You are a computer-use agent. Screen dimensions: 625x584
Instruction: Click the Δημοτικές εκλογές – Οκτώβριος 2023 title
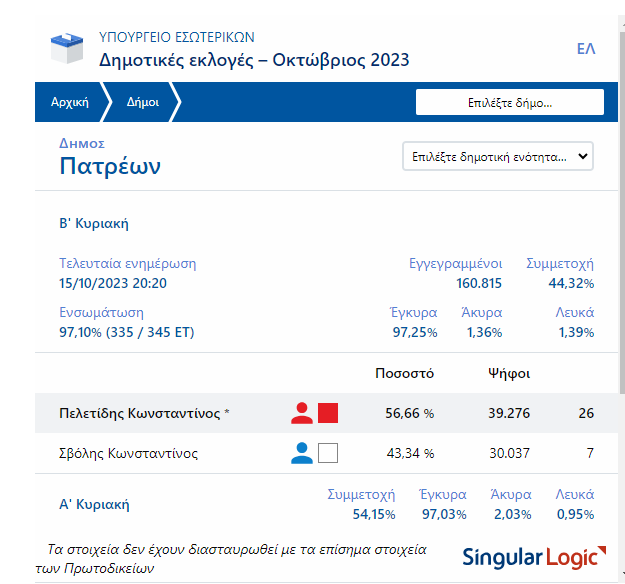(254, 60)
